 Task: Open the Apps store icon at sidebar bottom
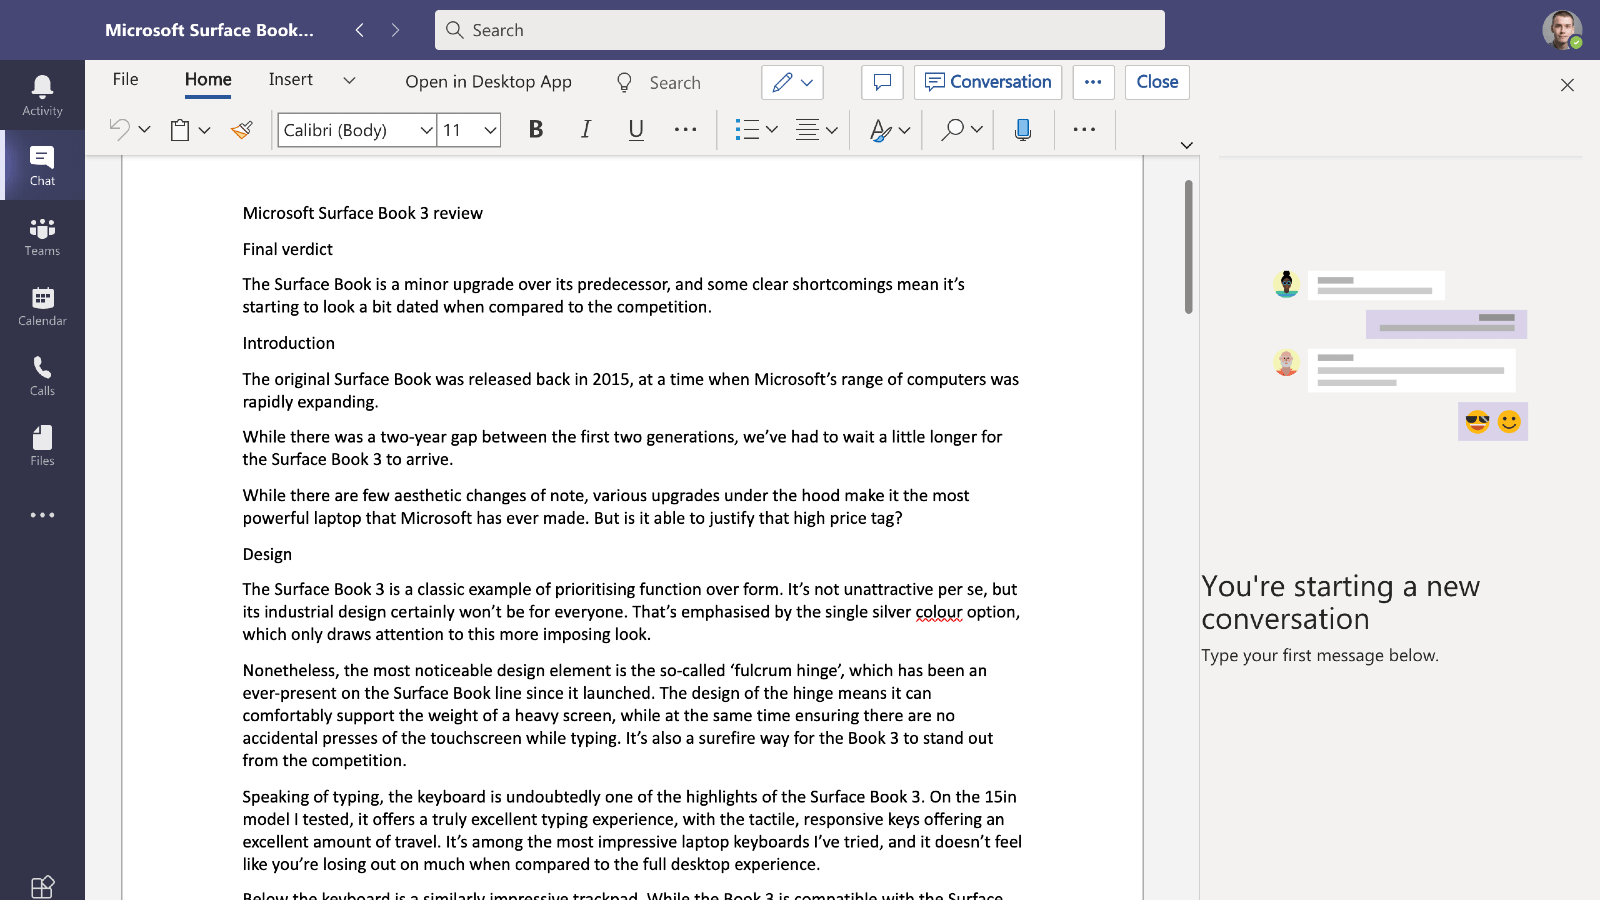click(42, 887)
